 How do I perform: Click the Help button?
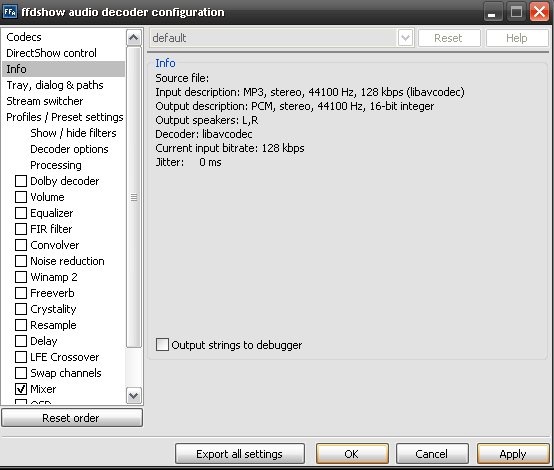(x=517, y=38)
